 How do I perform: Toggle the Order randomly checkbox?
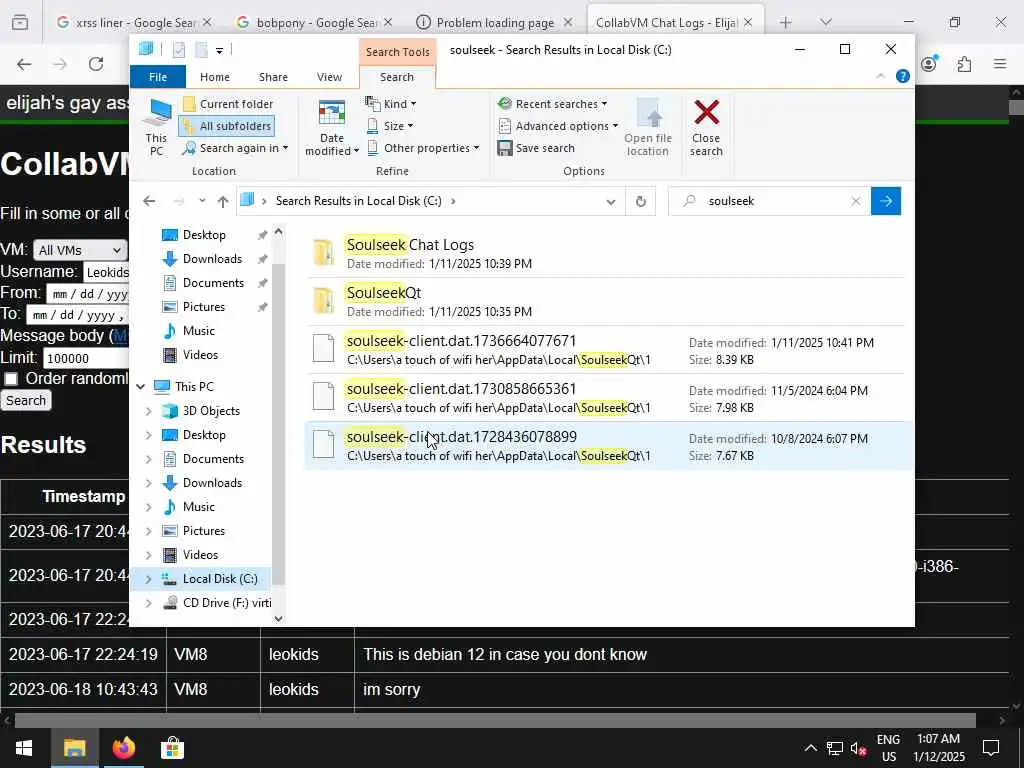click(11, 379)
